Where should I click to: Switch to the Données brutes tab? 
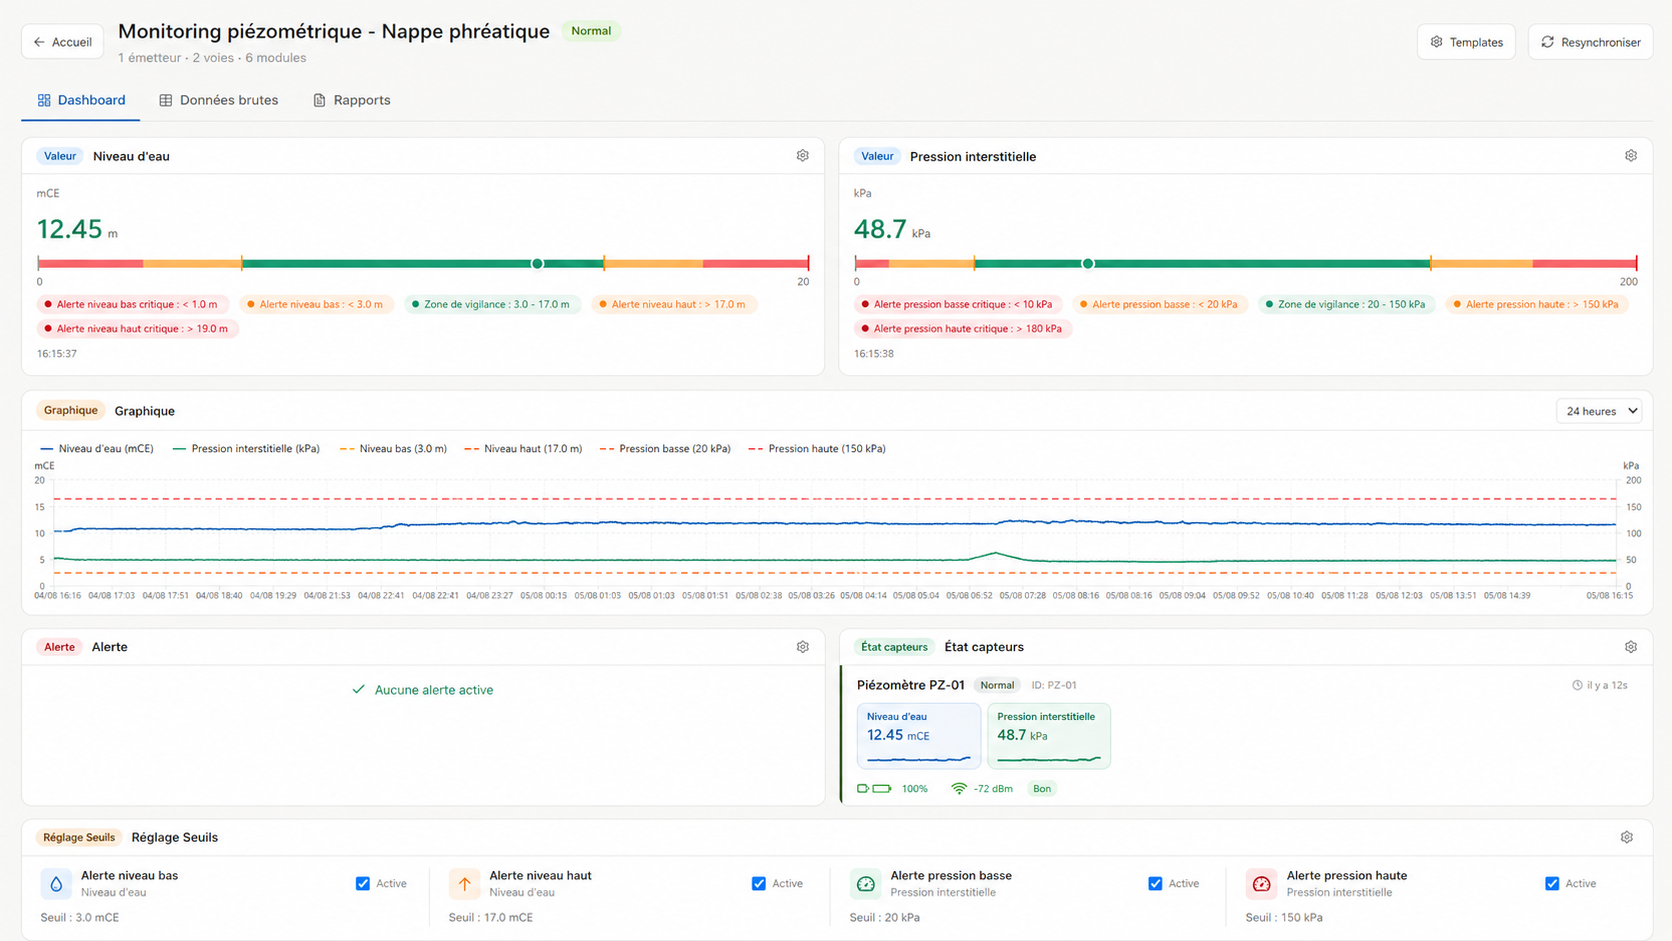tap(219, 100)
